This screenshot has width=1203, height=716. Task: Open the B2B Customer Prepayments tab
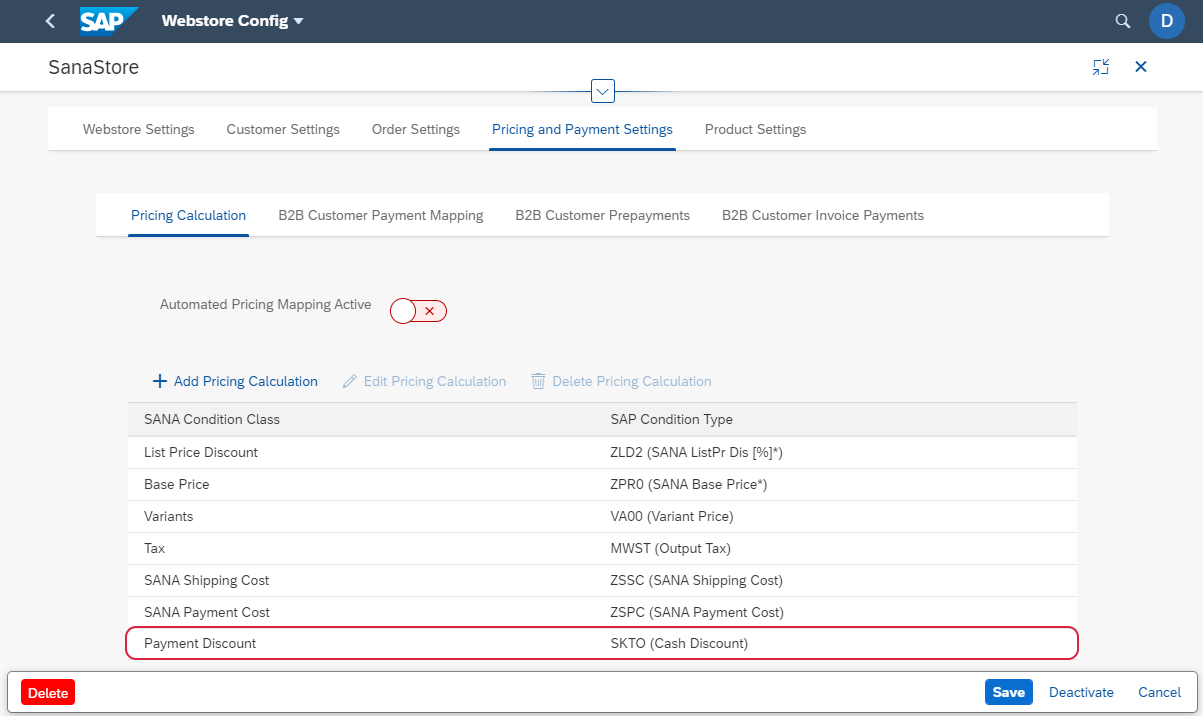click(603, 215)
